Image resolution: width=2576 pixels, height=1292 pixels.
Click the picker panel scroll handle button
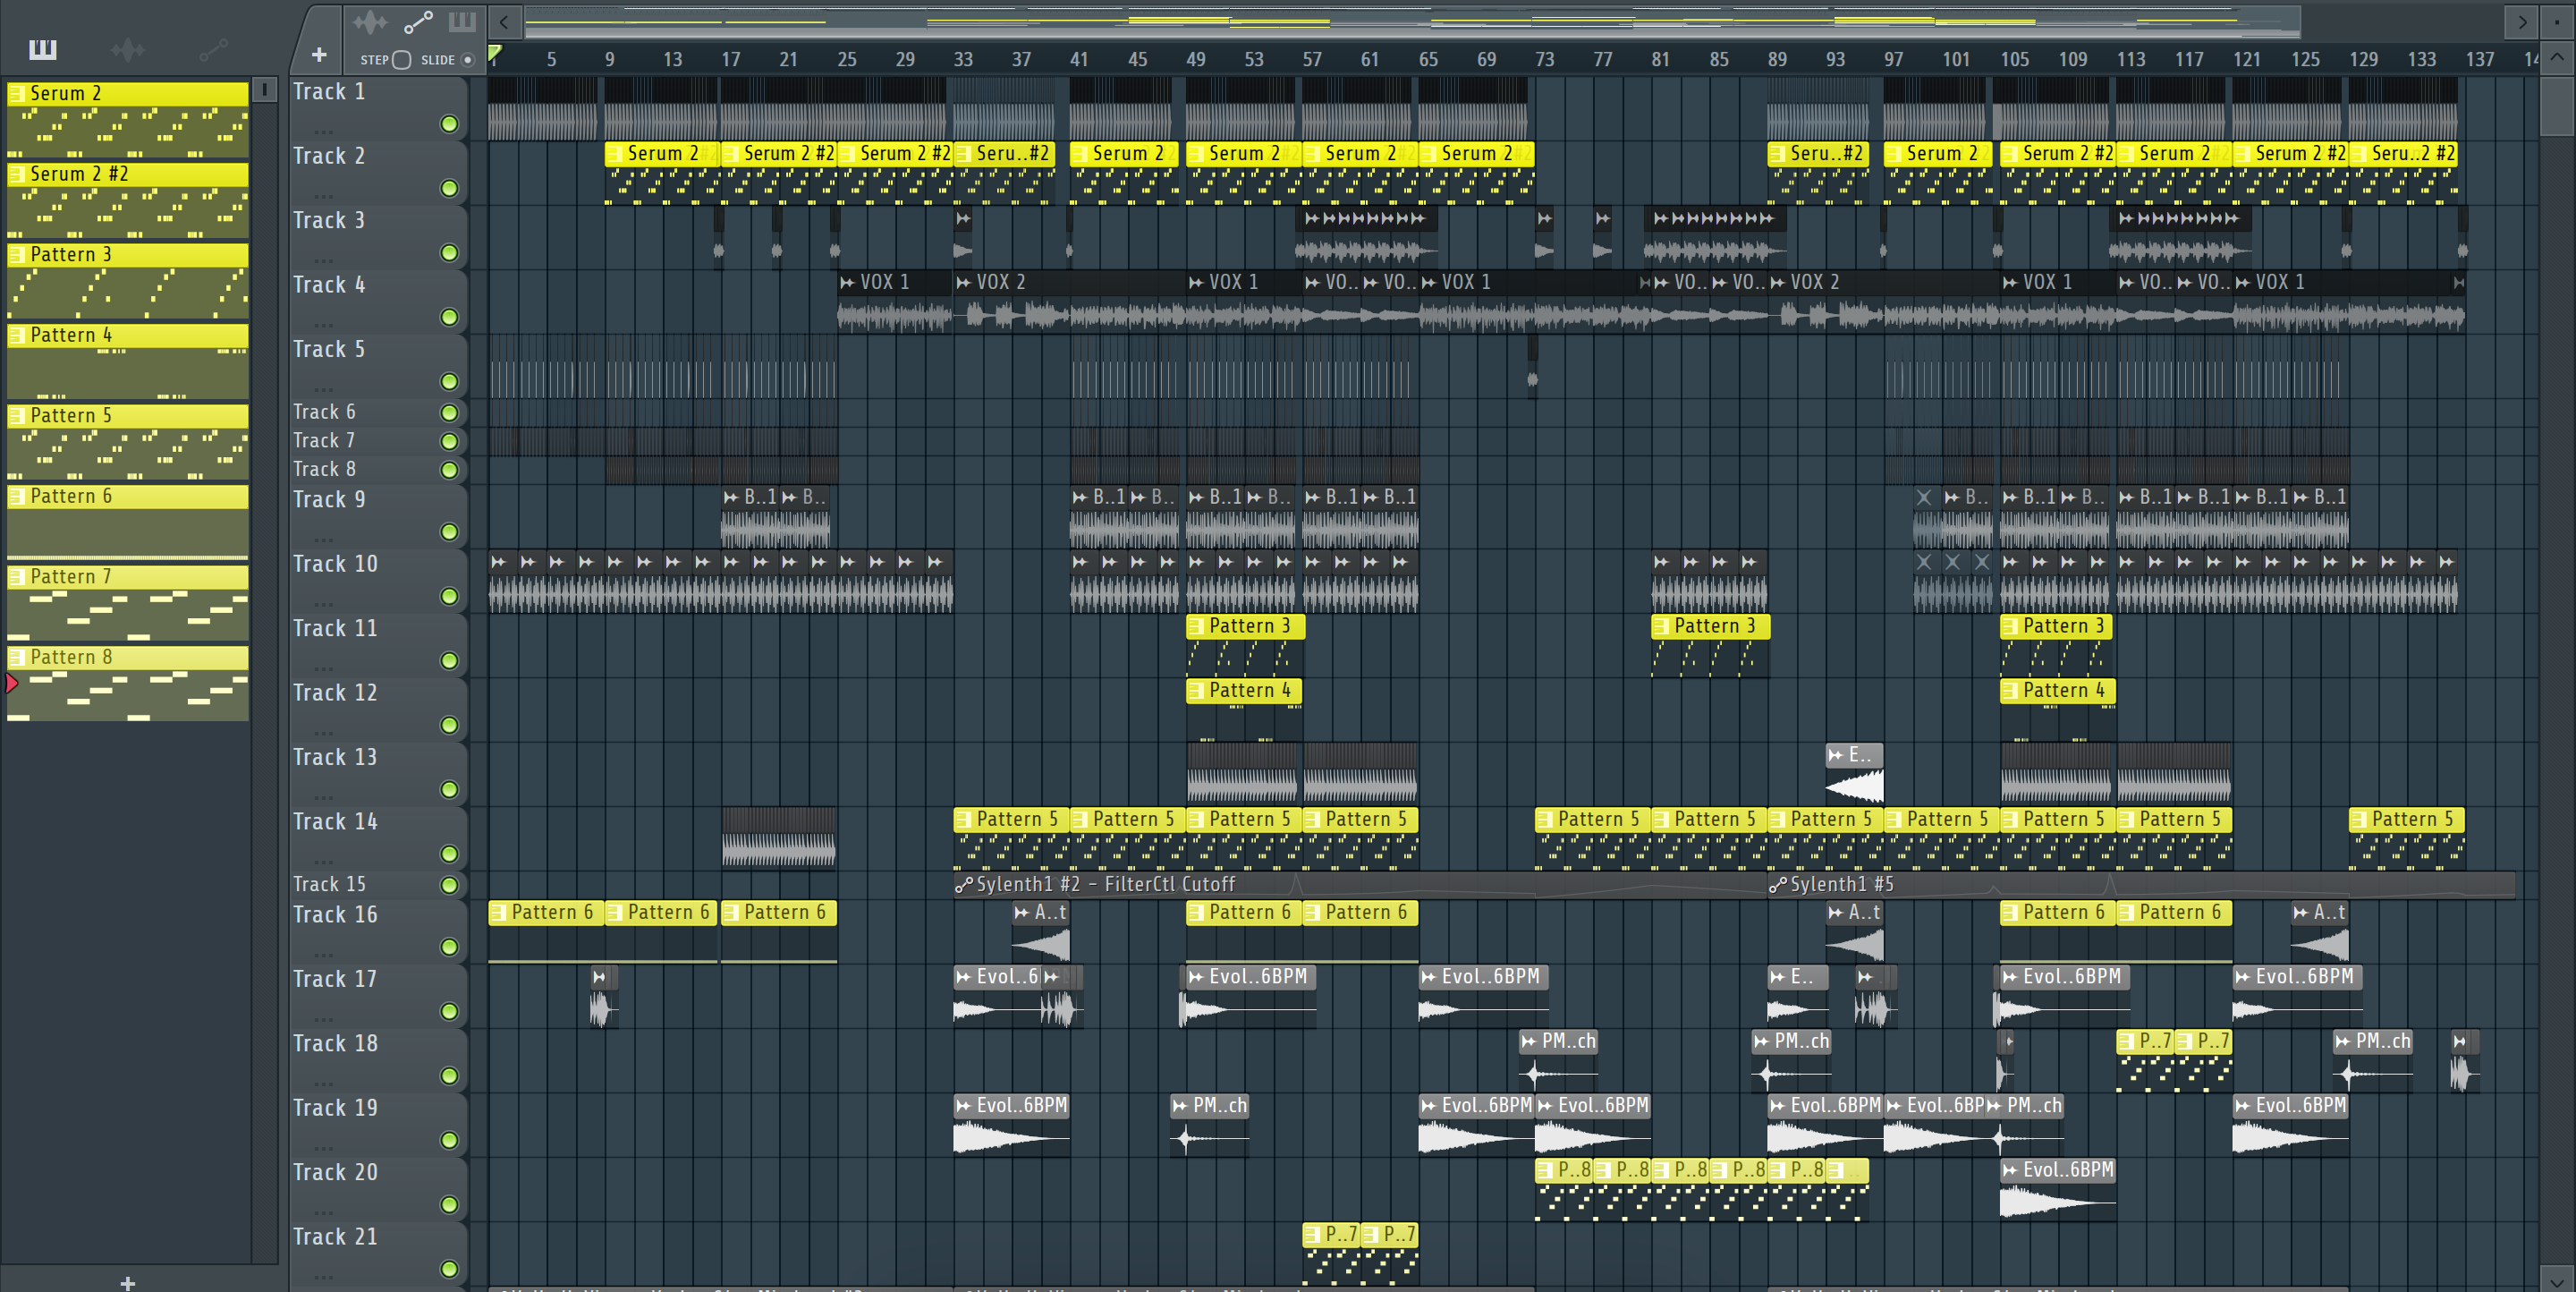[x=264, y=90]
